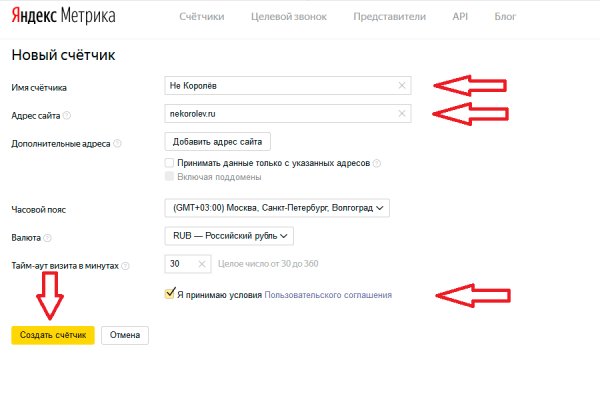Open help icon for 'Тайм-аут визита в минутах'
Screen dimensions: 600x400
click(x=128, y=267)
